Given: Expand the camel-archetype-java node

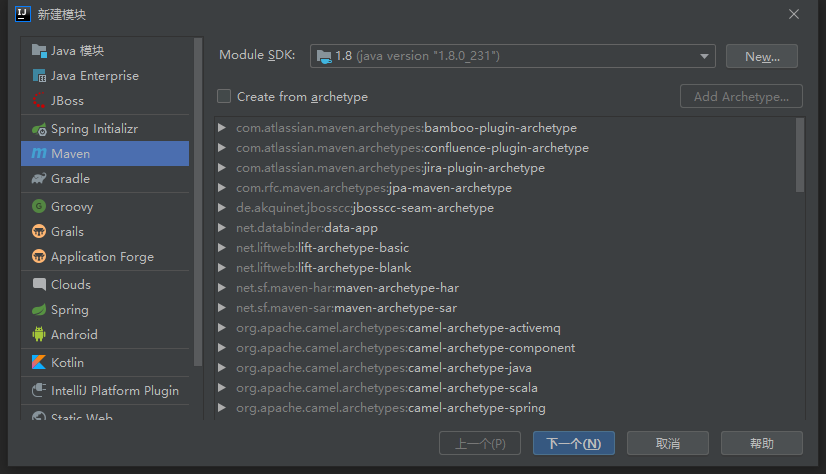Looking at the screenshot, I should coord(222,368).
